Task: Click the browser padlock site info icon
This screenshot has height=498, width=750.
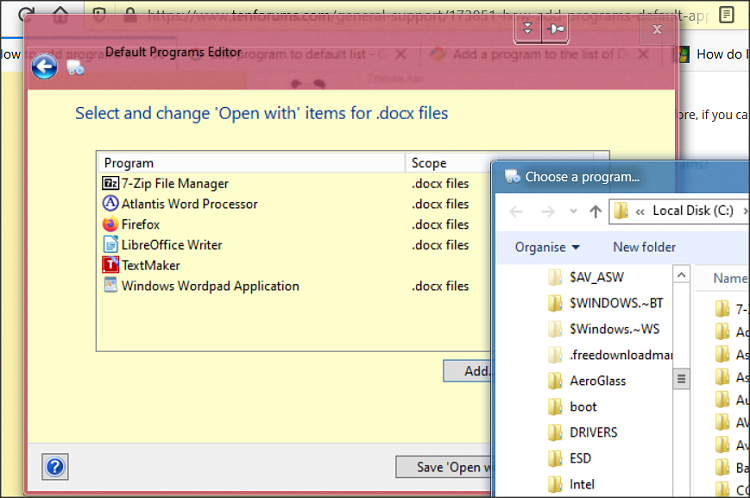Action: coord(130,14)
